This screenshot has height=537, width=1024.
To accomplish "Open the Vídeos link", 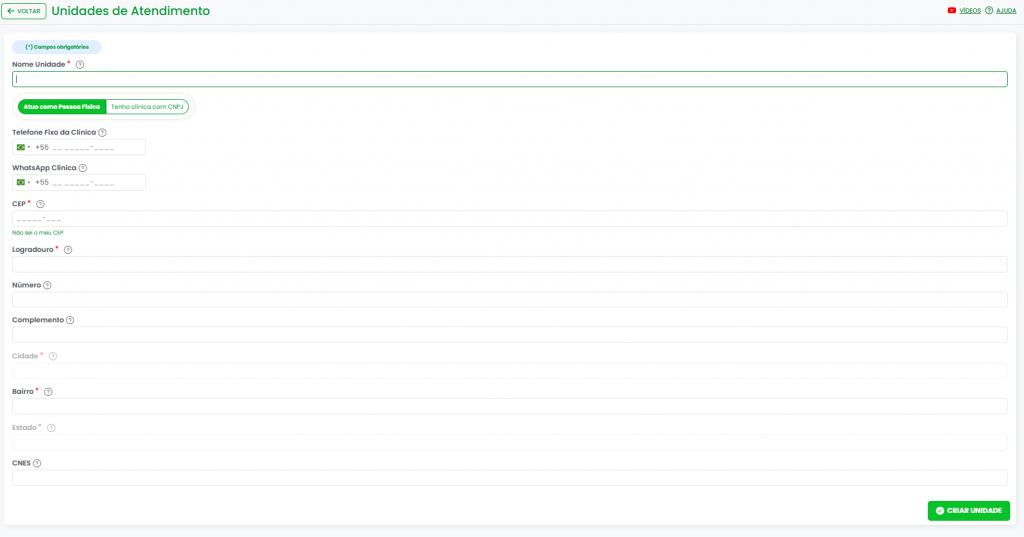I will pos(964,10).
